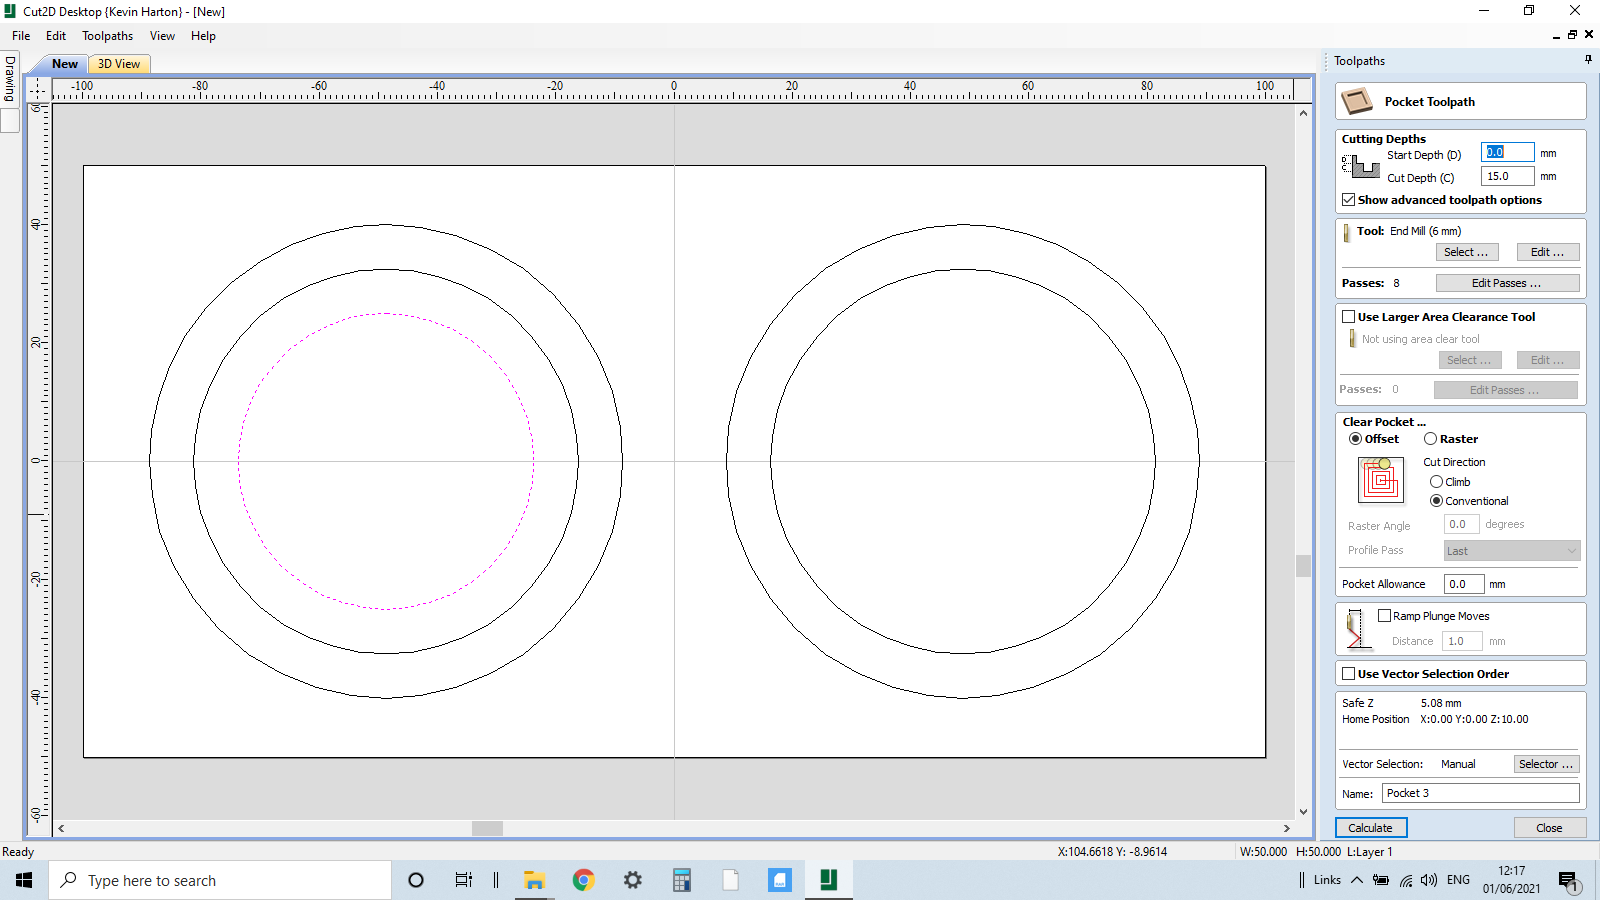Open Settings gear on the taskbar
The height and width of the screenshot is (900, 1600).
pyautogui.click(x=632, y=880)
